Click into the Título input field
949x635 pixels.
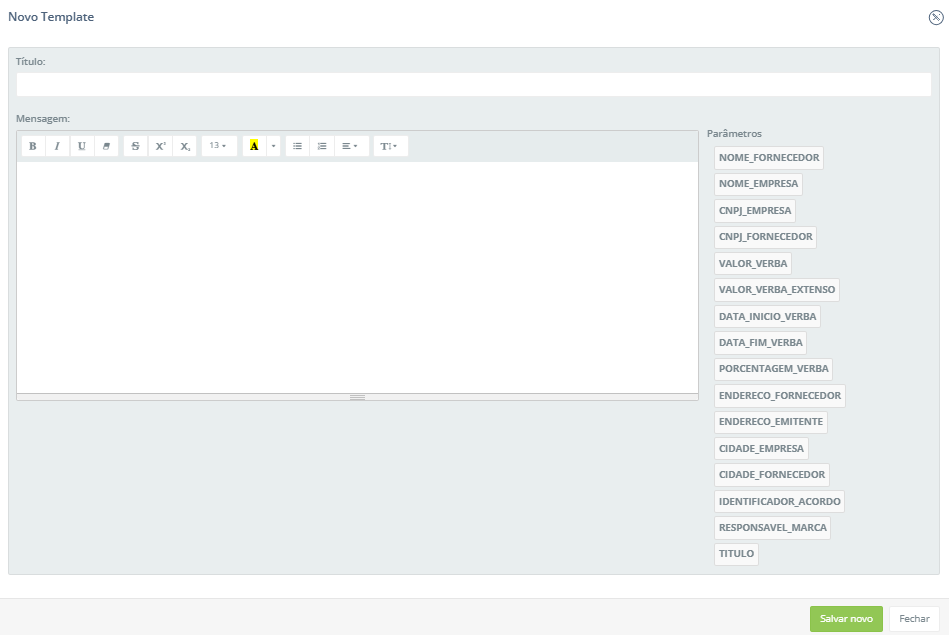(473, 85)
